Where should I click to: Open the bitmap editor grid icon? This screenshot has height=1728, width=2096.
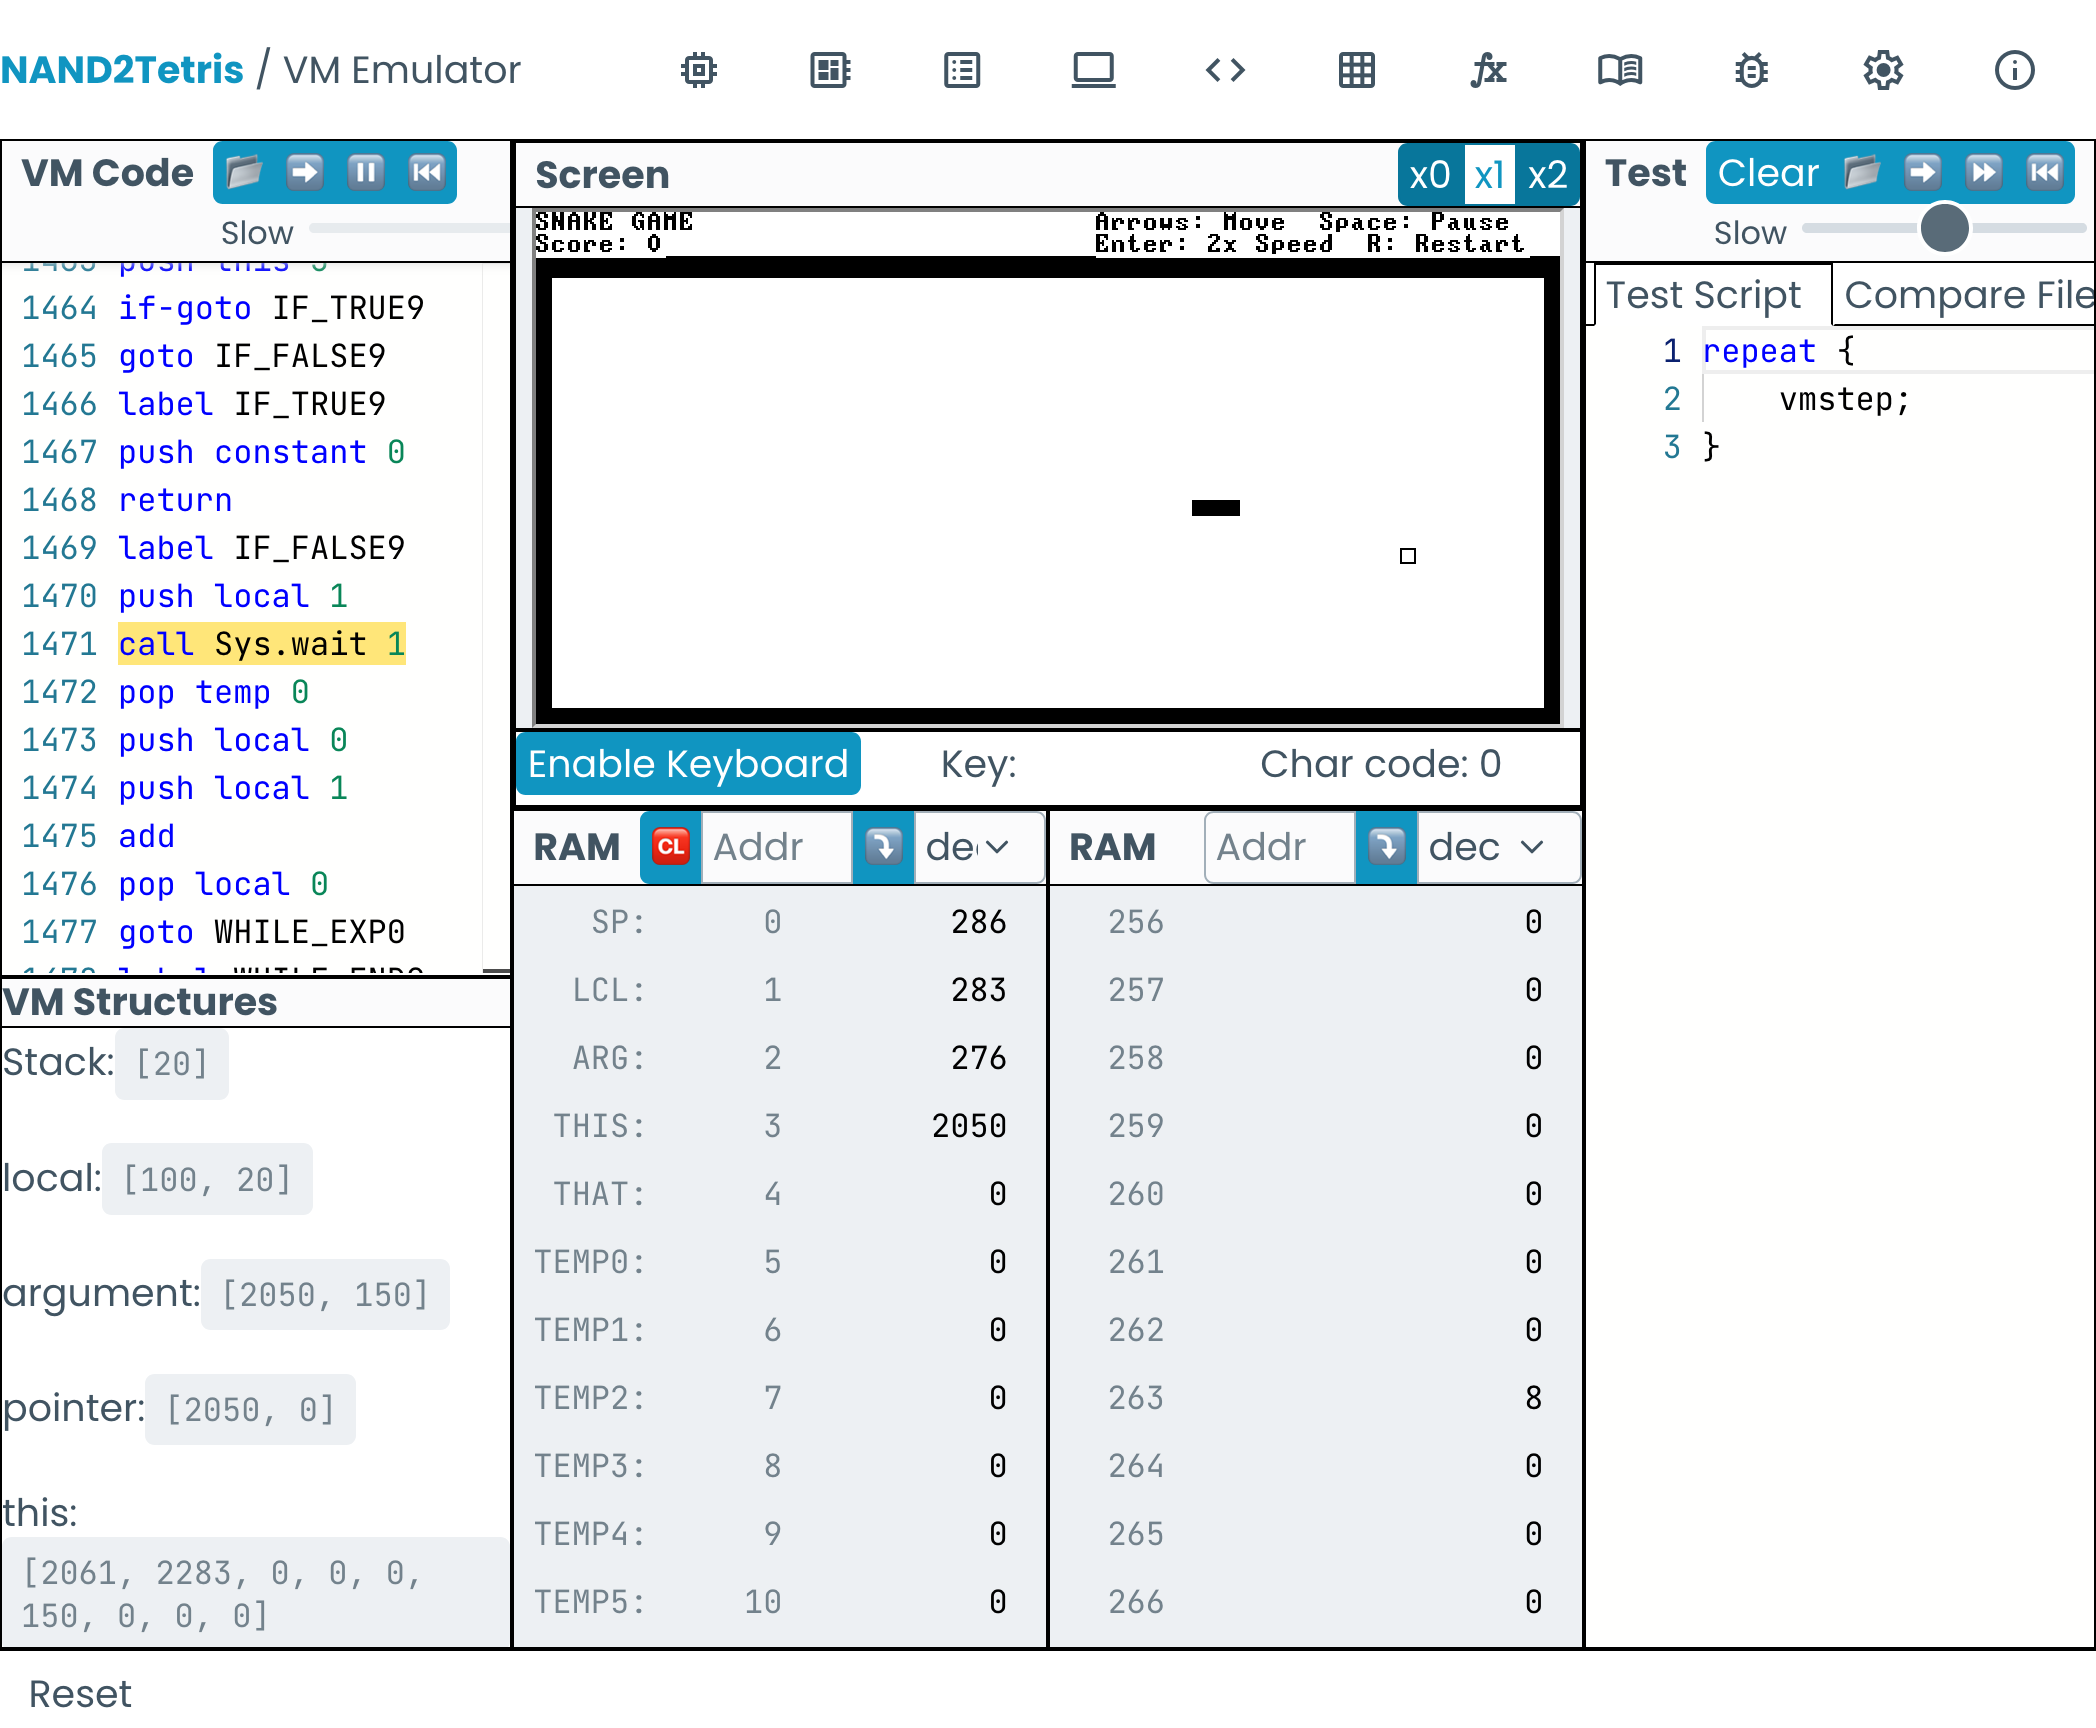1357,70
